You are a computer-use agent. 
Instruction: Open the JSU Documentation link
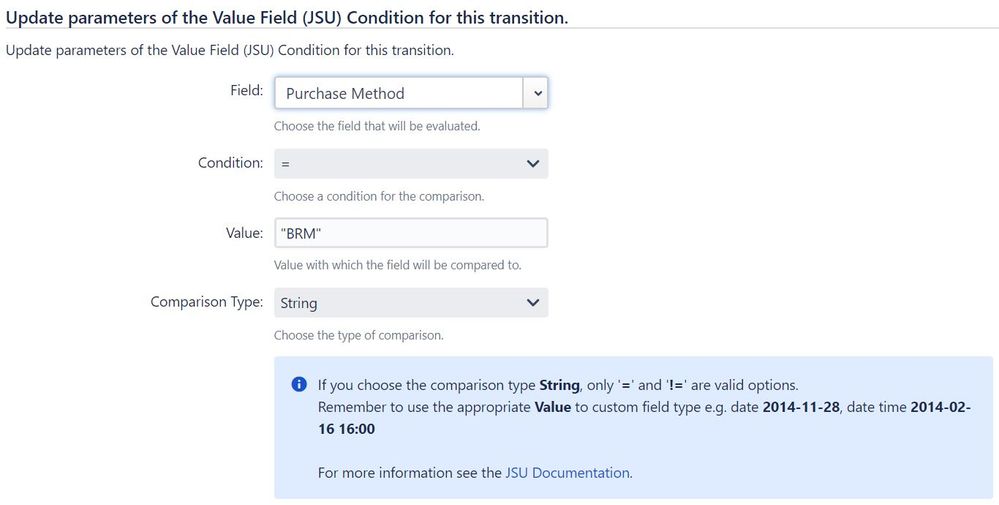(567, 473)
